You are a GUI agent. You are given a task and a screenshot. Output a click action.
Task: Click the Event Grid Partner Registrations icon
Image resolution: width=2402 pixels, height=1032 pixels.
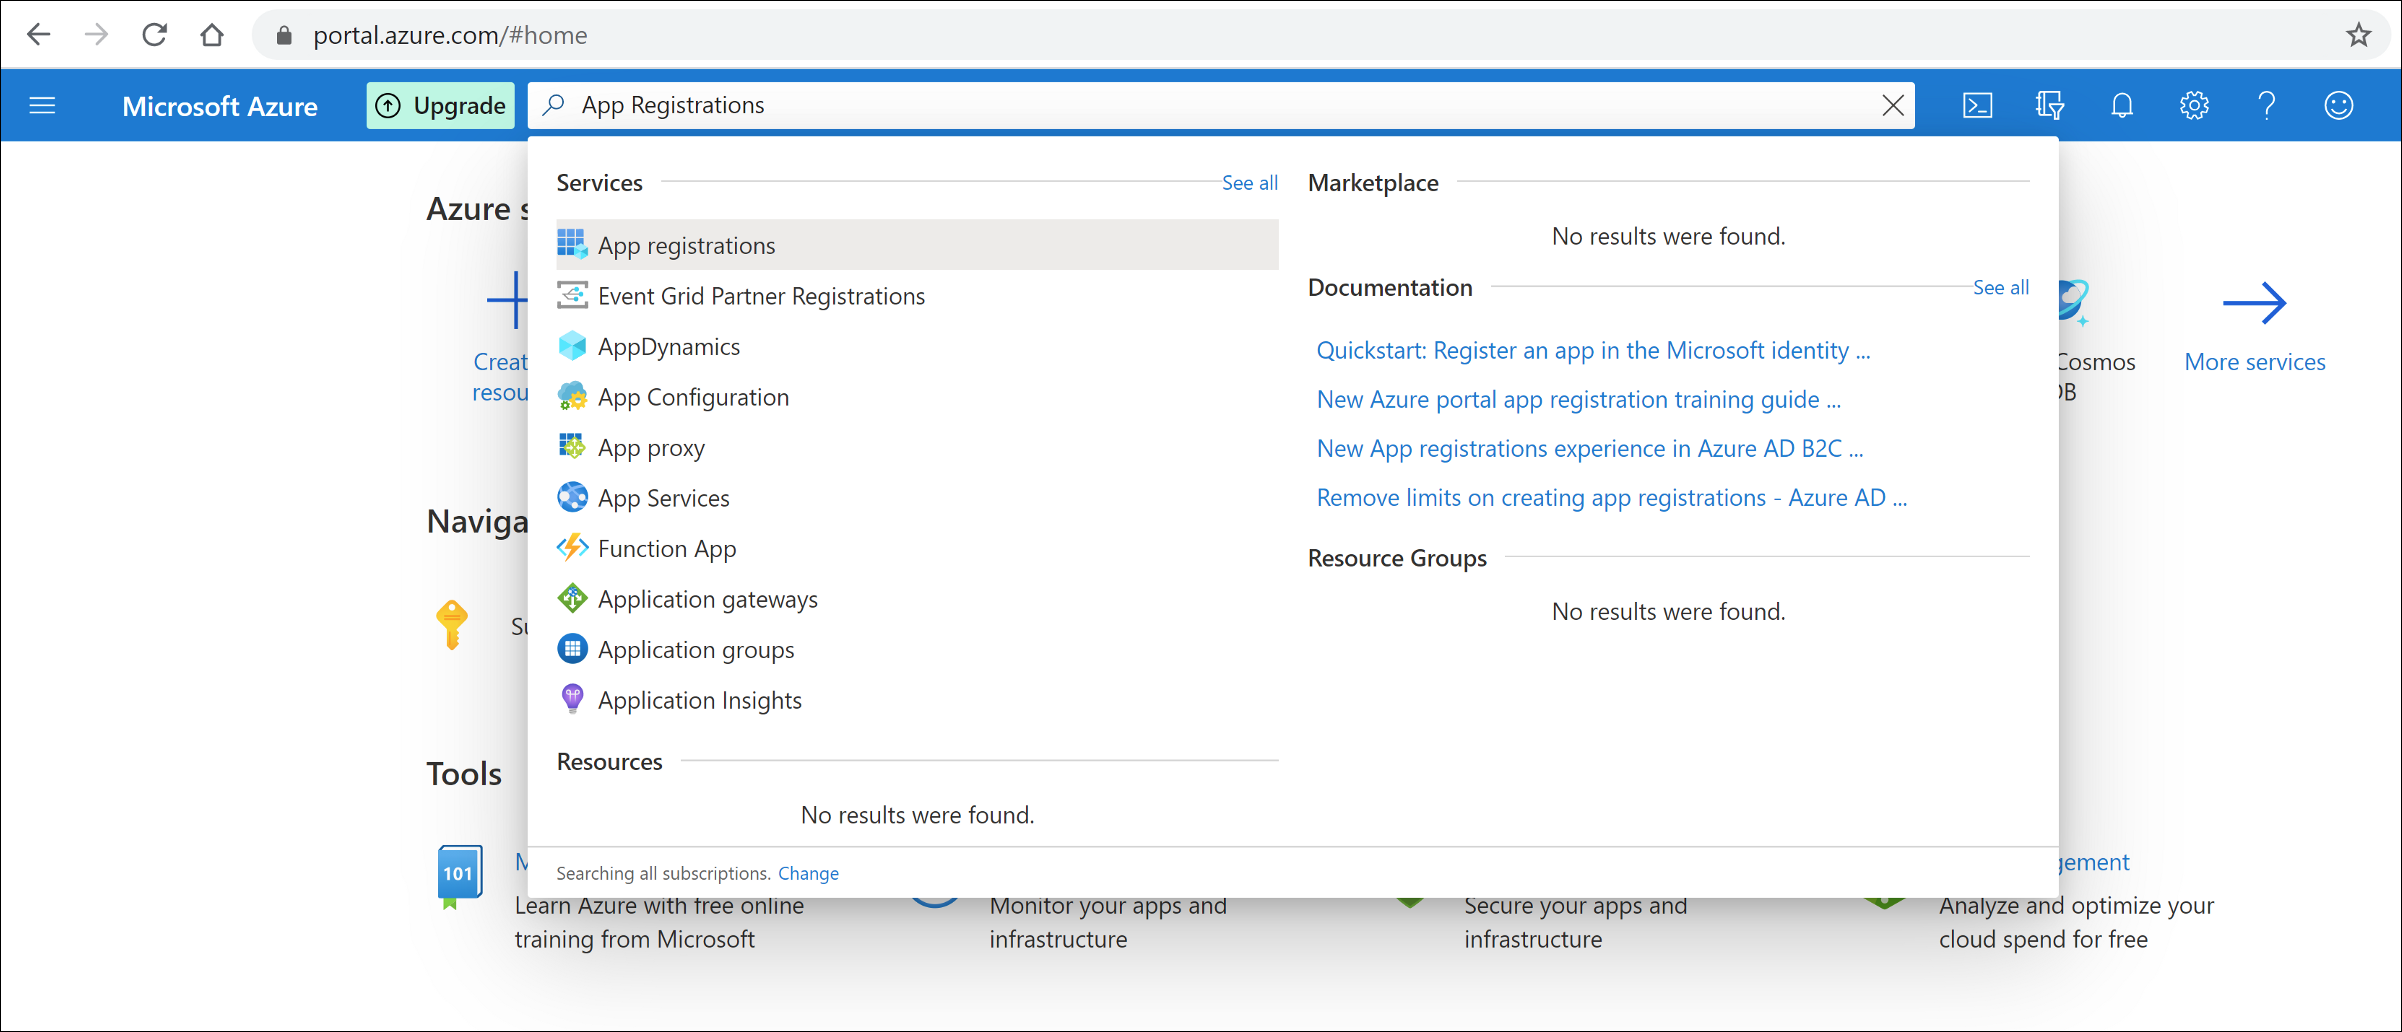coord(572,295)
